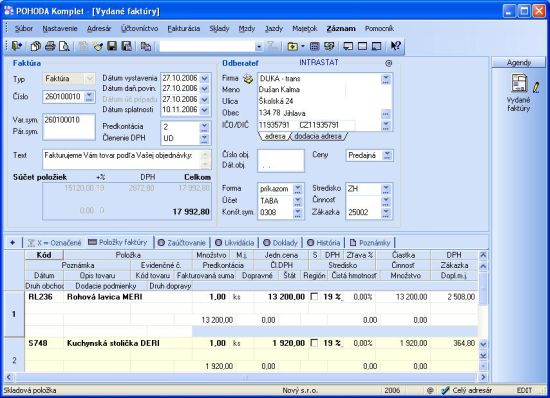Open the Stredisko ZH list
The height and width of the screenshot is (398, 550).
[386, 189]
